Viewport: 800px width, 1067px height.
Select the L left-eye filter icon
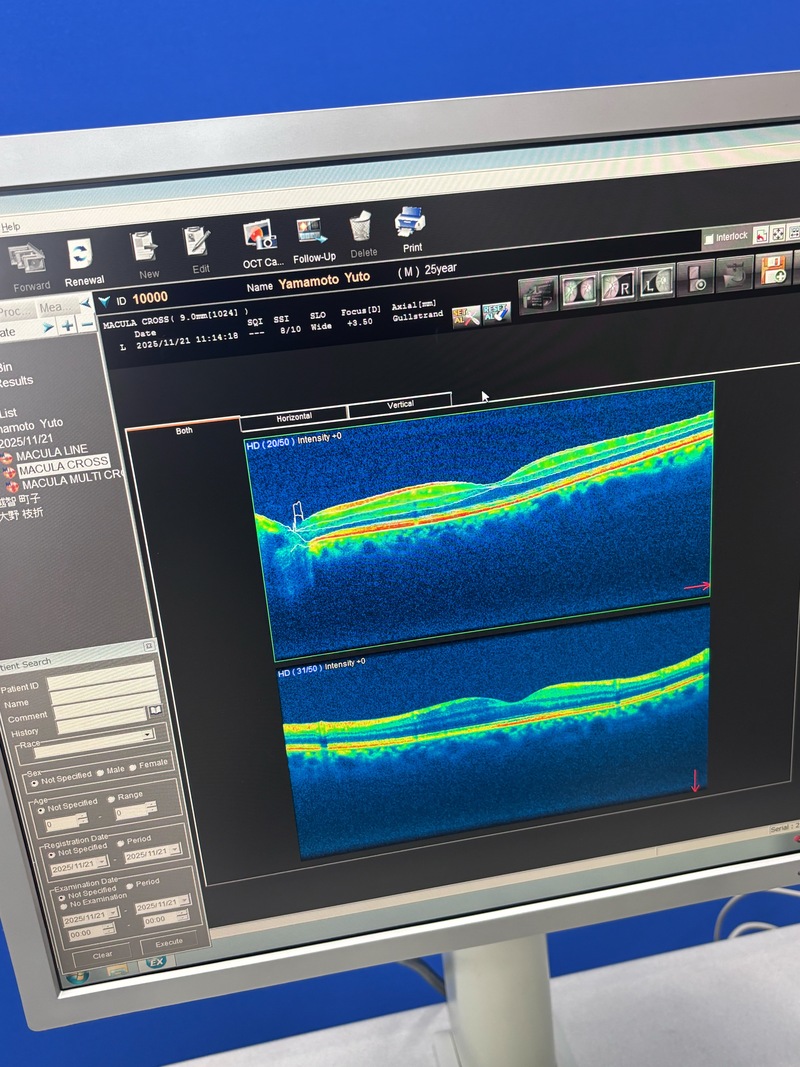pyautogui.click(x=657, y=283)
